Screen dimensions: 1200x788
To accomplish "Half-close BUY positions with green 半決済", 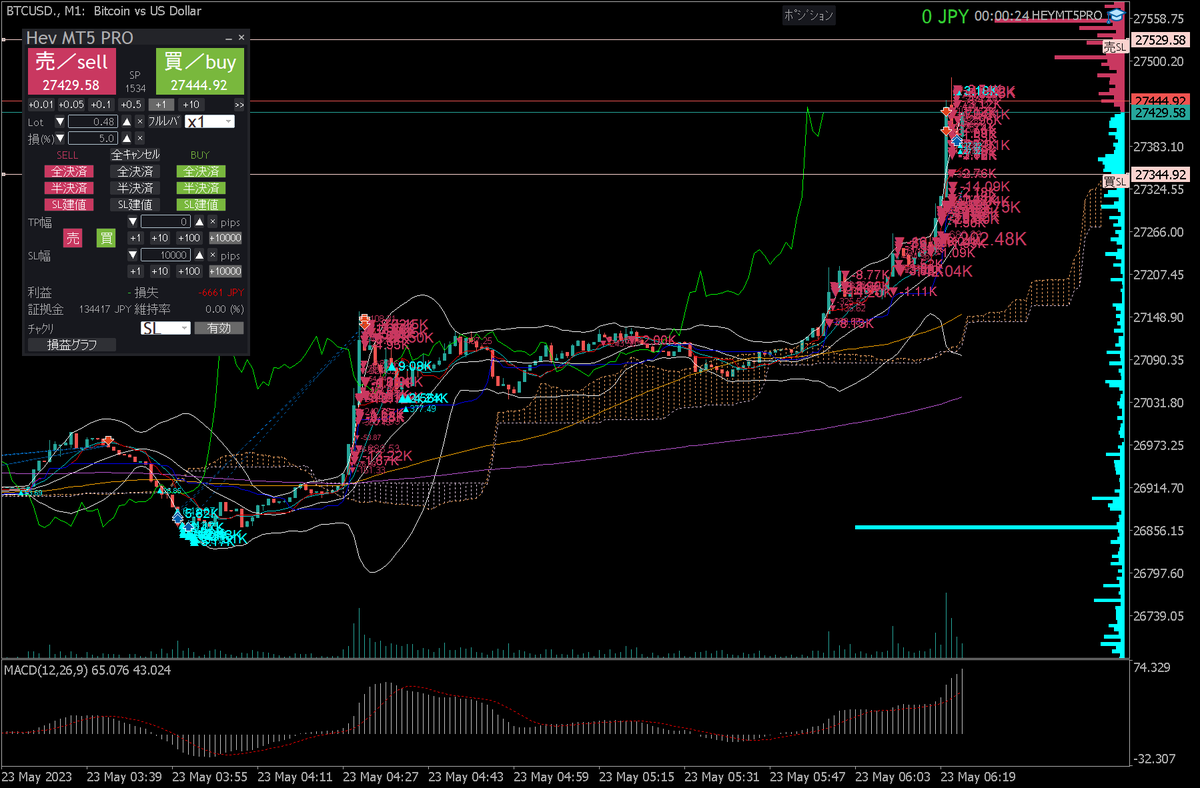I will [x=201, y=188].
